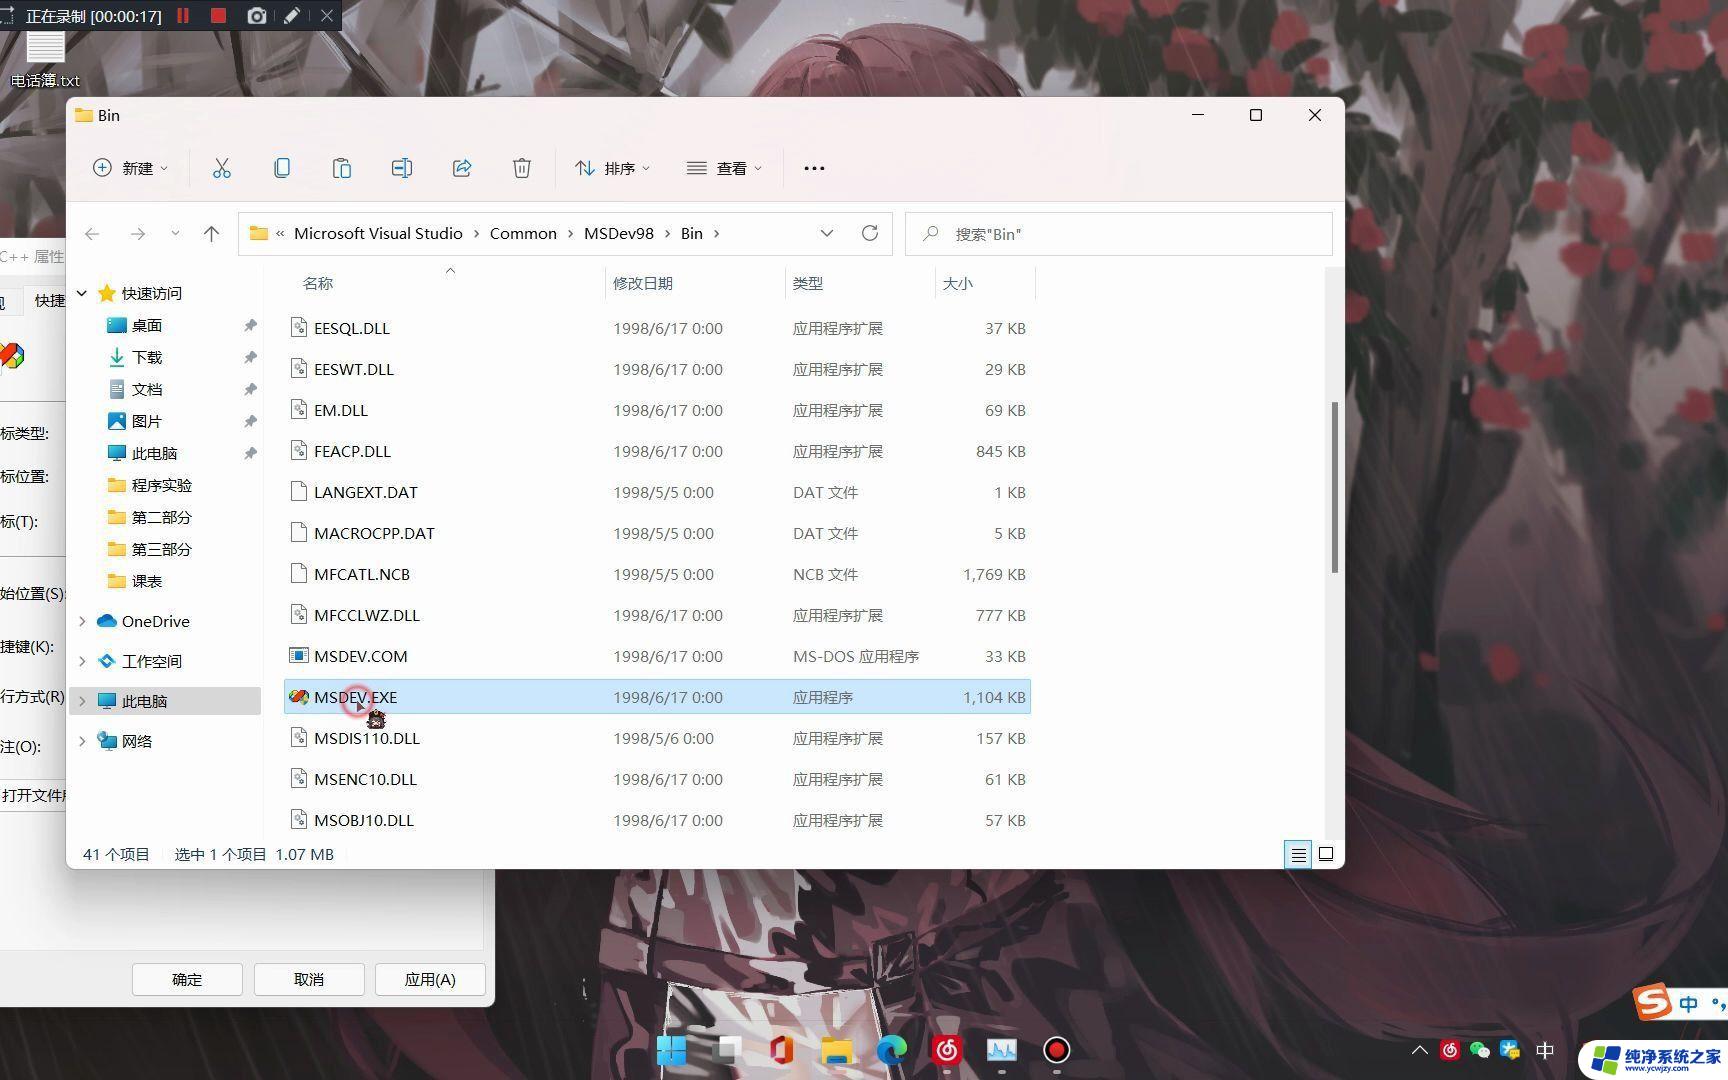Click 取消 in the properties dialog
Viewport: 1728px width, 1080px height.
pos(309,979)
